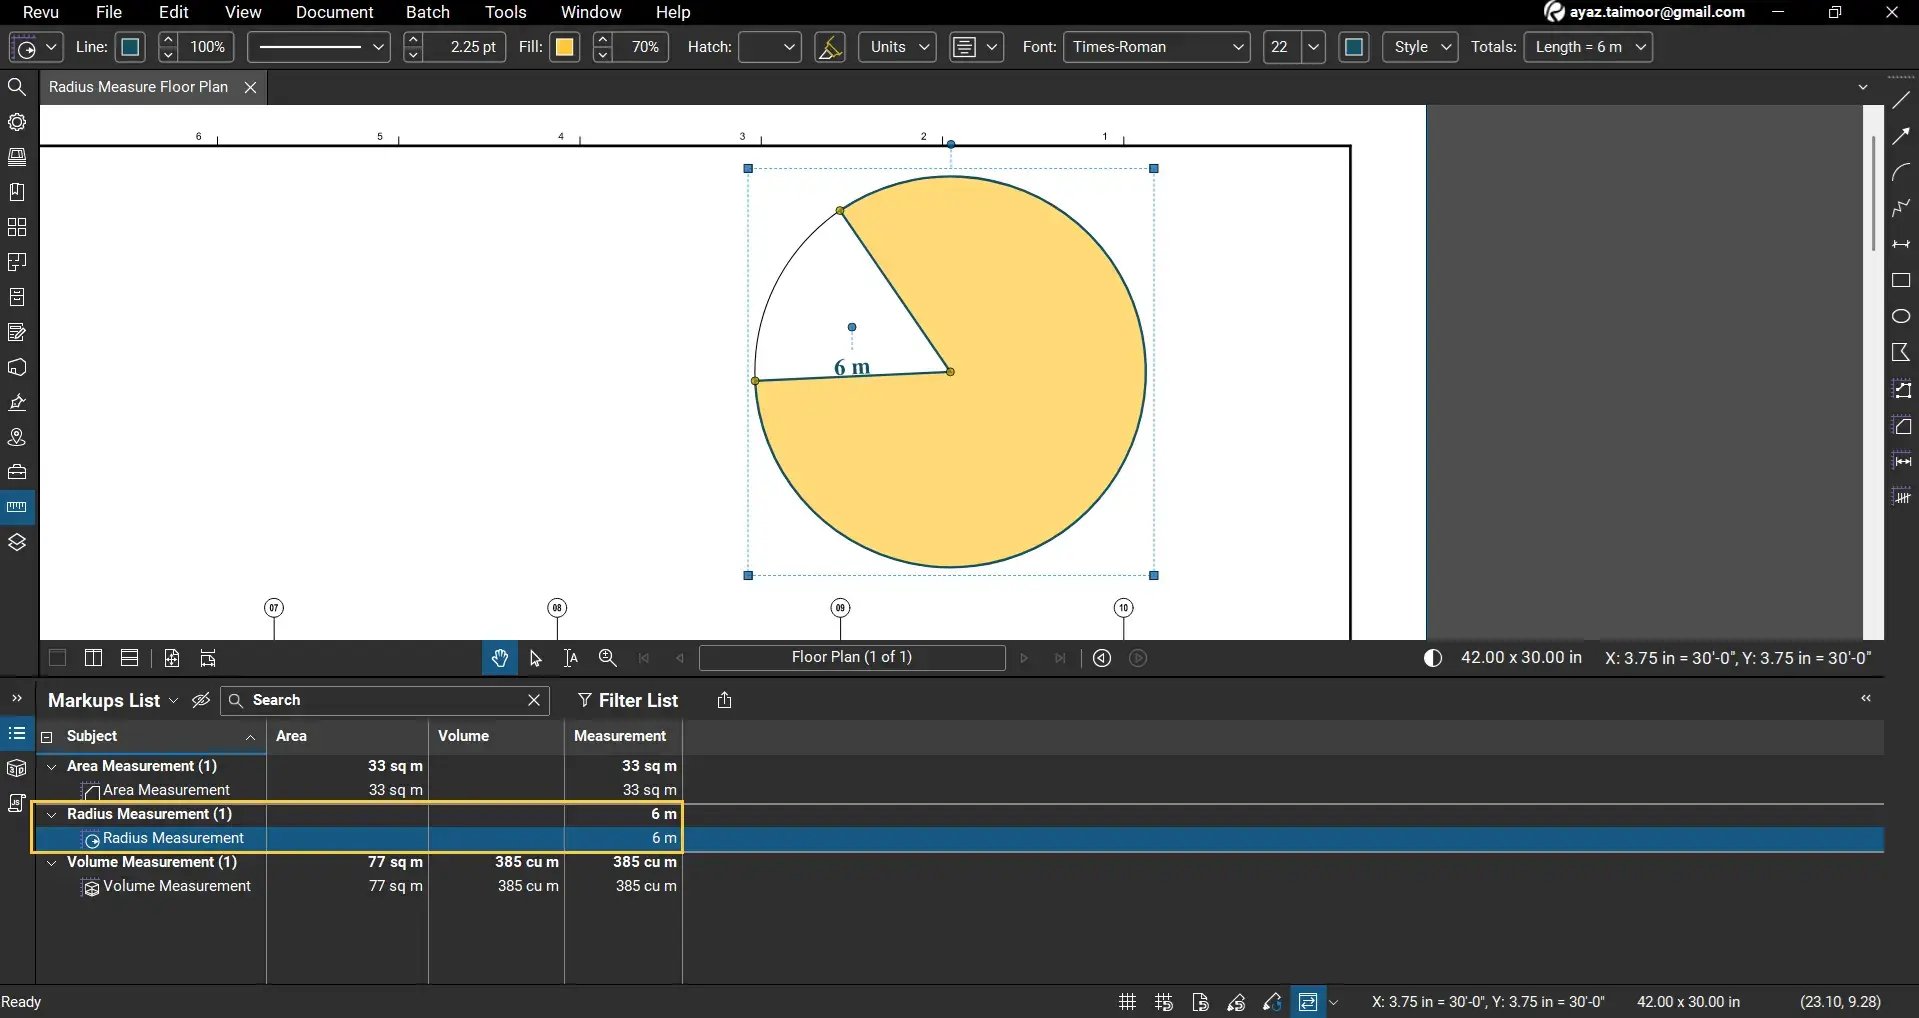Open the Font Times-Roman dropdown
1919x1018 pixels.
(x=1156, y=47)
